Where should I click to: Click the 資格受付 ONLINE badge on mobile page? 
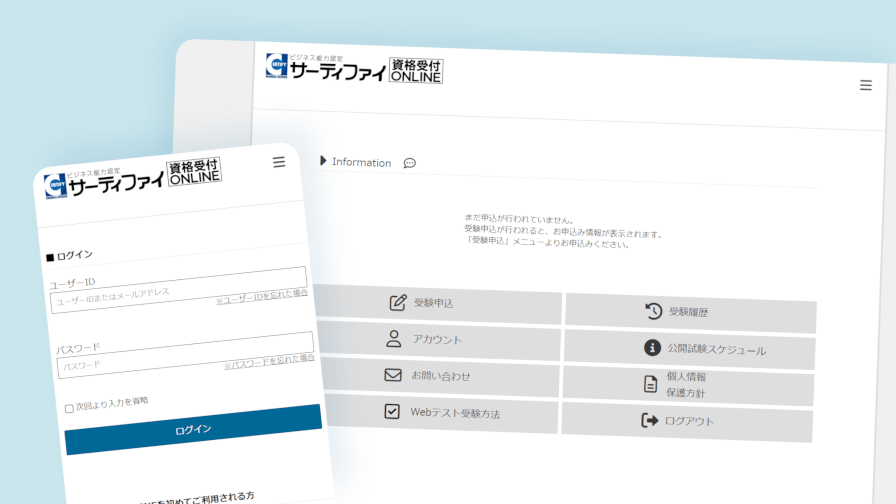(x=194, y=172)
